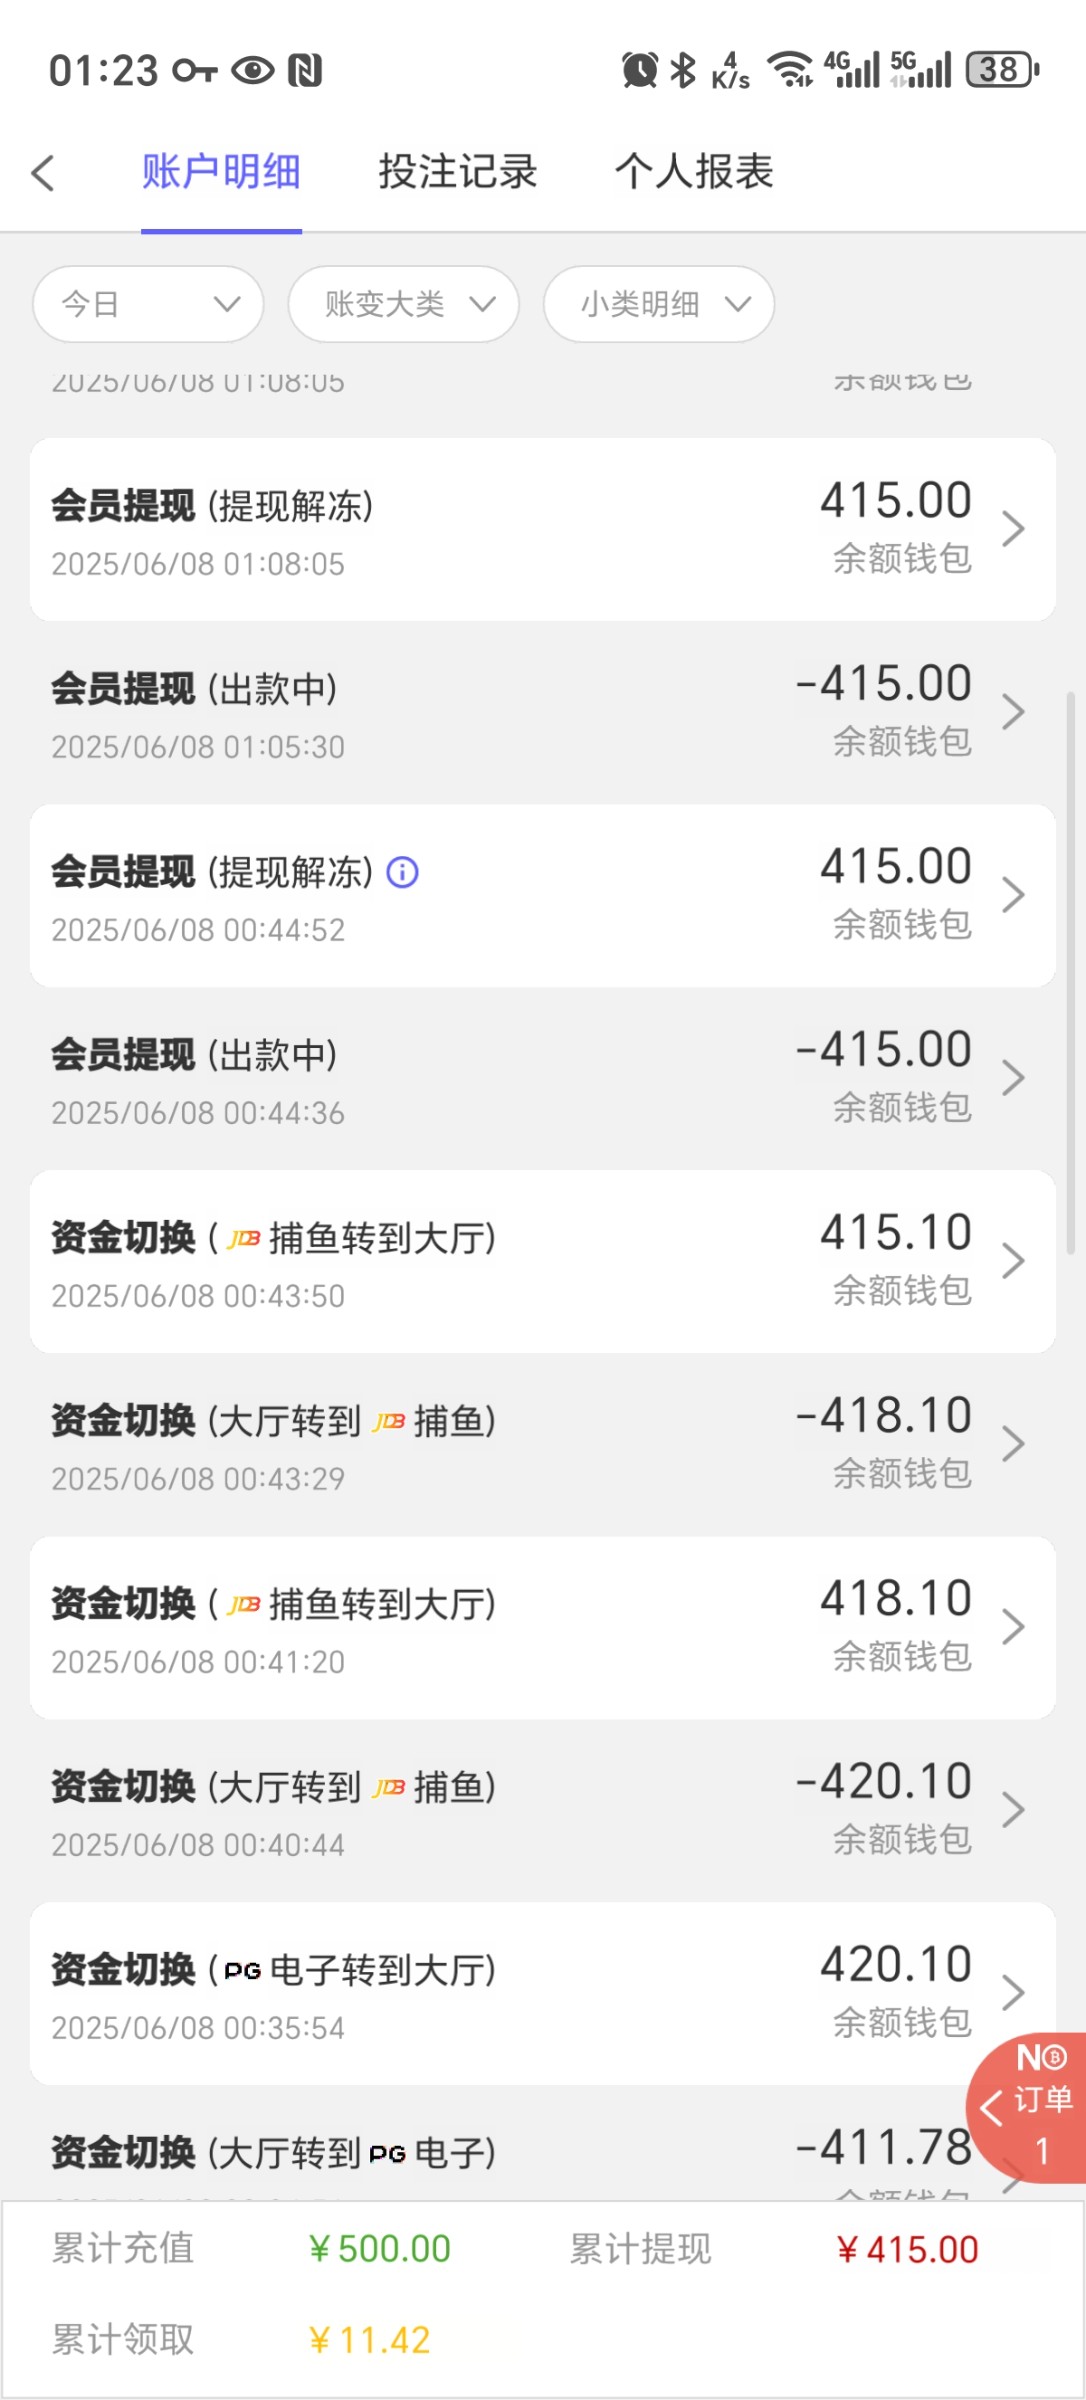This screenshot has height=2400, width=1086.
Task: Tap the NFC status bar icon
Action: (x=305, y=70)
